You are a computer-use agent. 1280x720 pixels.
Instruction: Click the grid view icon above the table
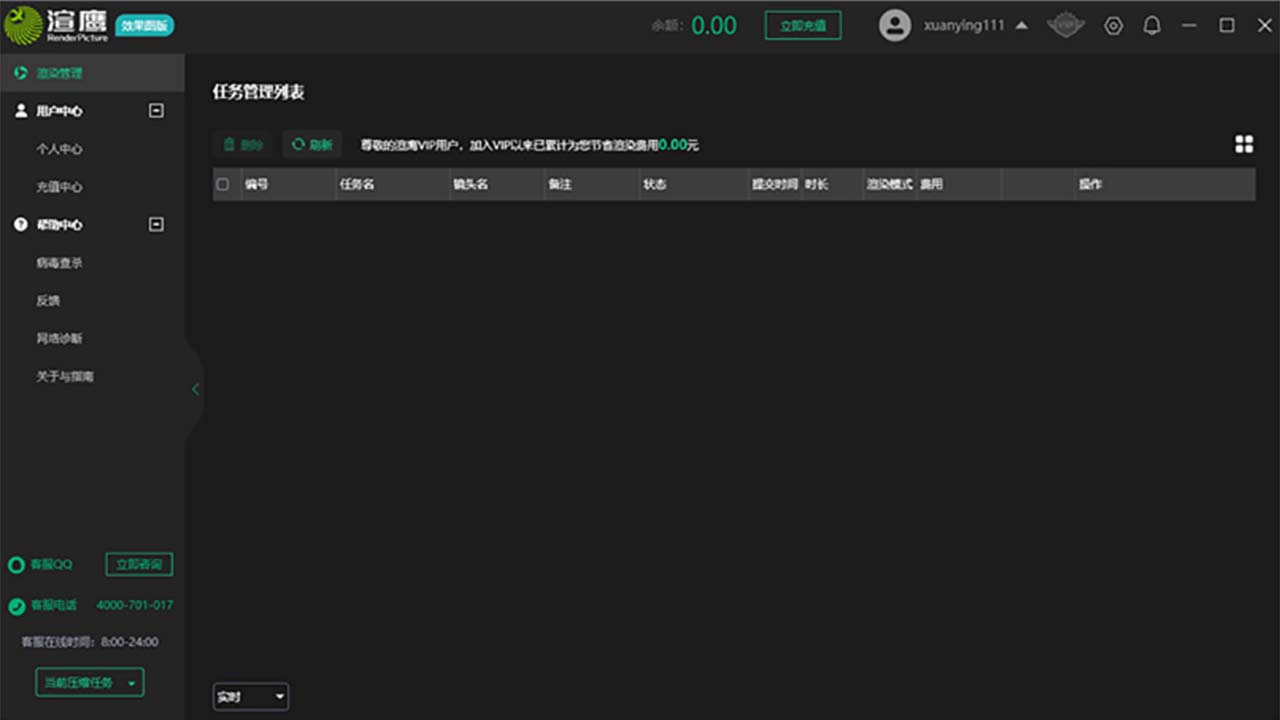[x=1243, y=145]
